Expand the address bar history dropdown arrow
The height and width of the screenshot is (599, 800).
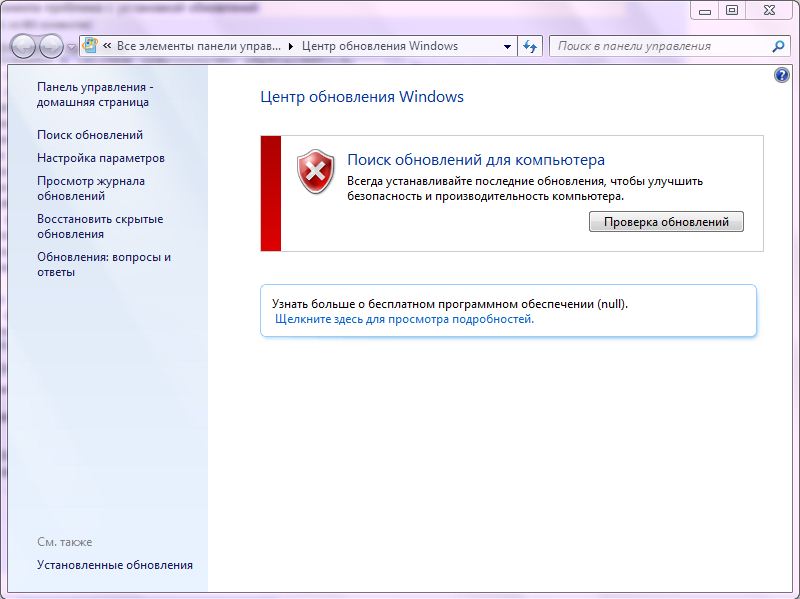point(507,46)
